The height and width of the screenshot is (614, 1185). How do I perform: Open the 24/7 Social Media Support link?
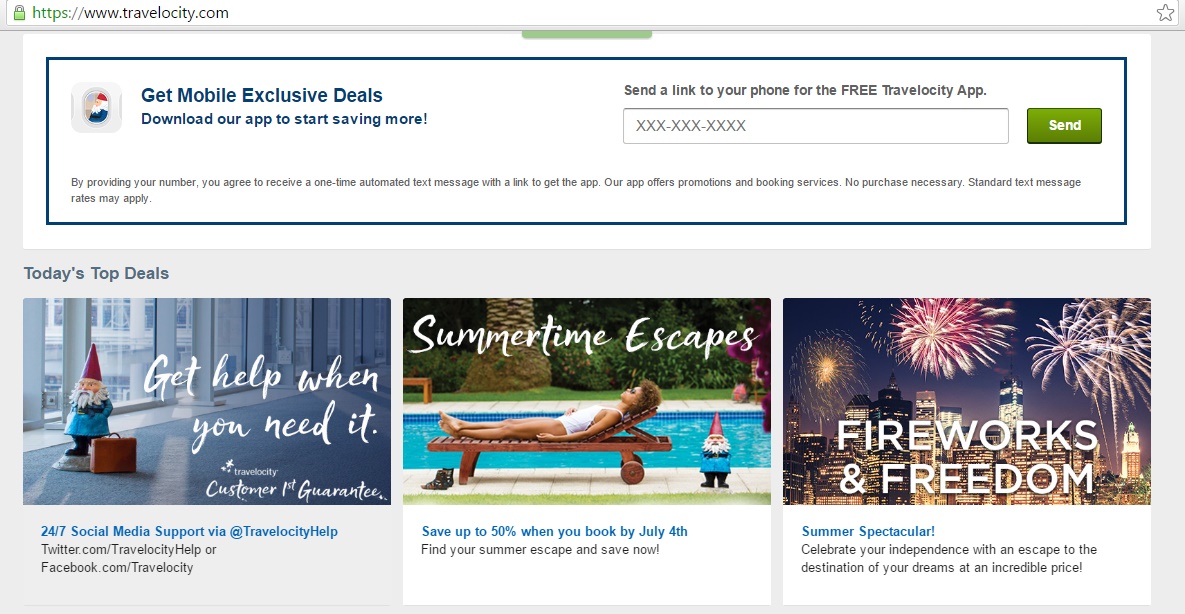point(189,532)
